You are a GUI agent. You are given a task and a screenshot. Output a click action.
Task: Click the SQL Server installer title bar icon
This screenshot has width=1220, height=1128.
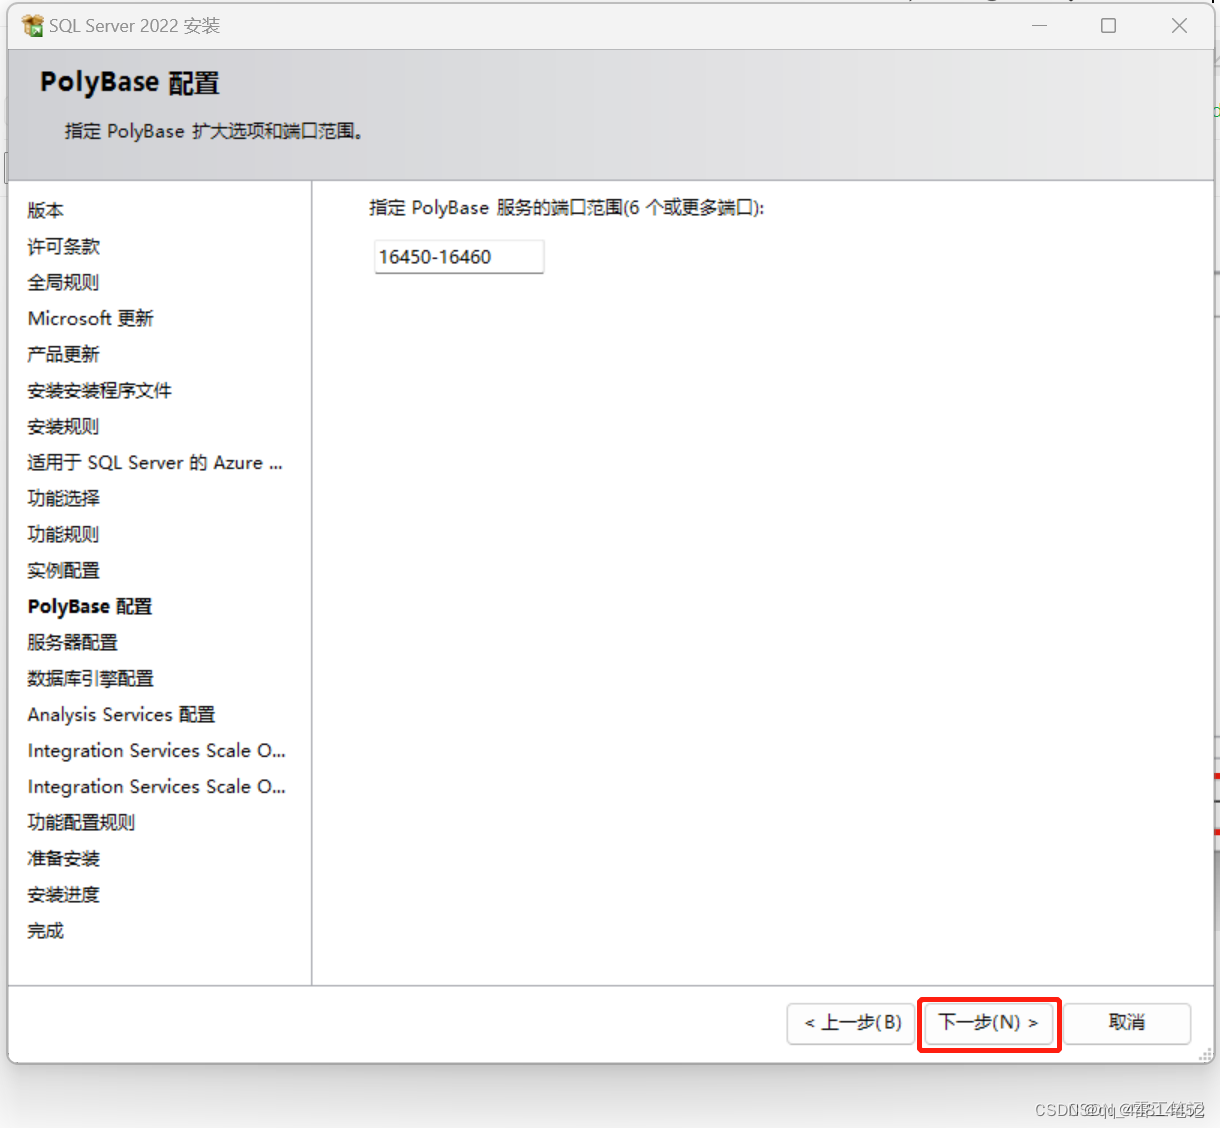click(33, 25)
